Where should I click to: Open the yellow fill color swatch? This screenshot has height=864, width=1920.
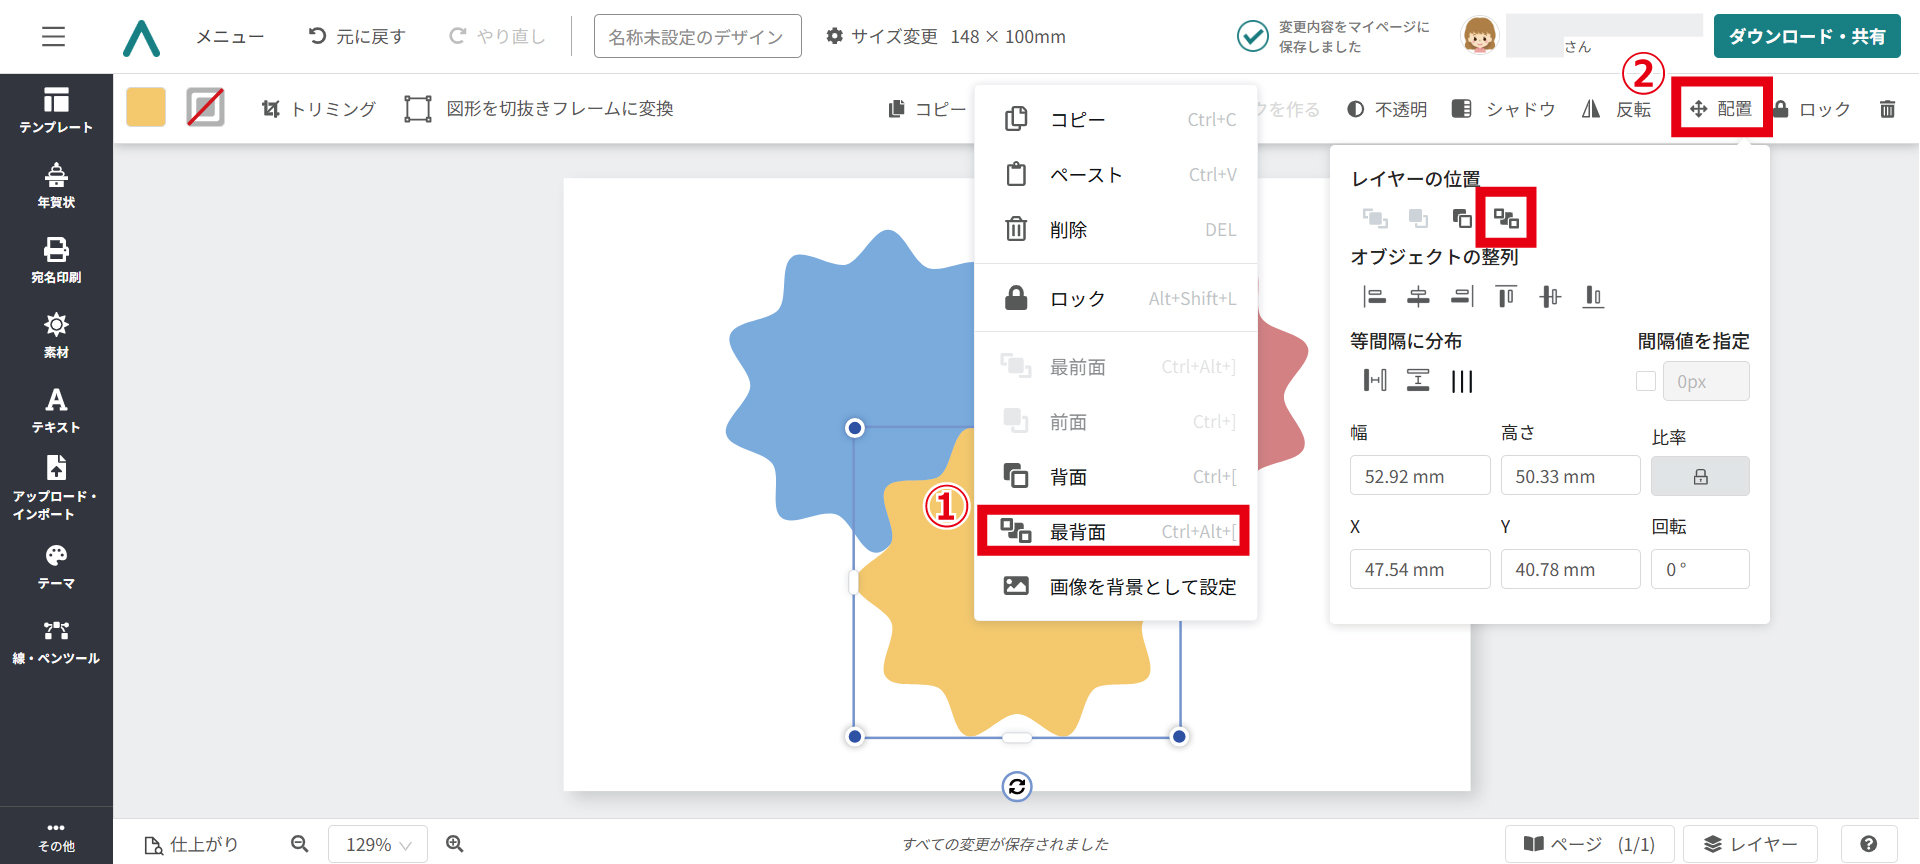click(146, 108)
